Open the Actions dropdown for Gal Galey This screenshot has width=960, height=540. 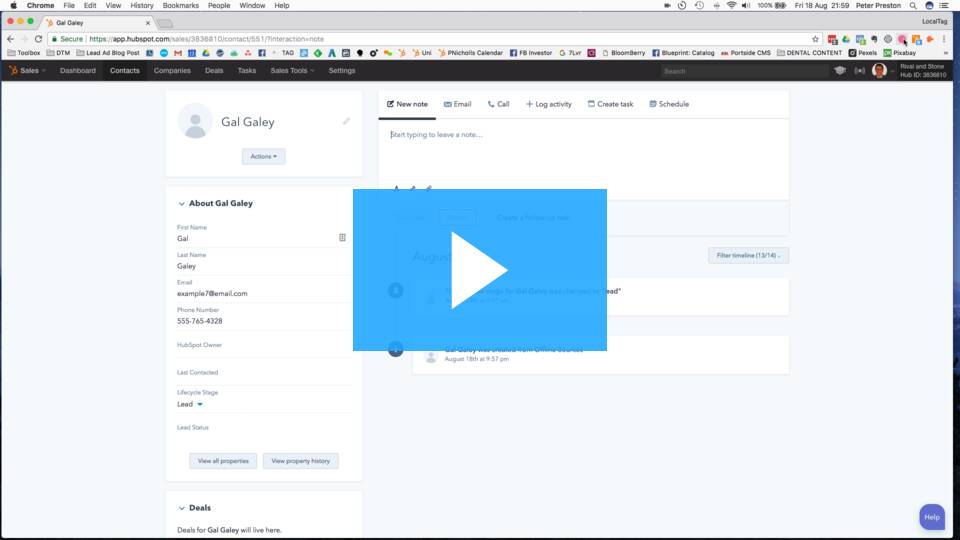click(x=263, y=156)
